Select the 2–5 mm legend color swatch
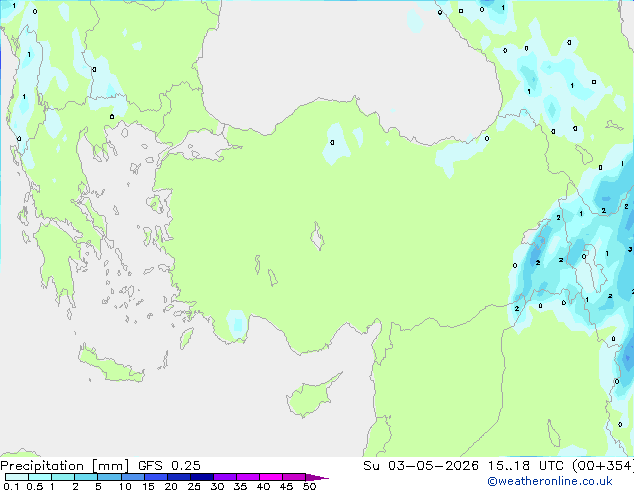 [x=86, y=477]
